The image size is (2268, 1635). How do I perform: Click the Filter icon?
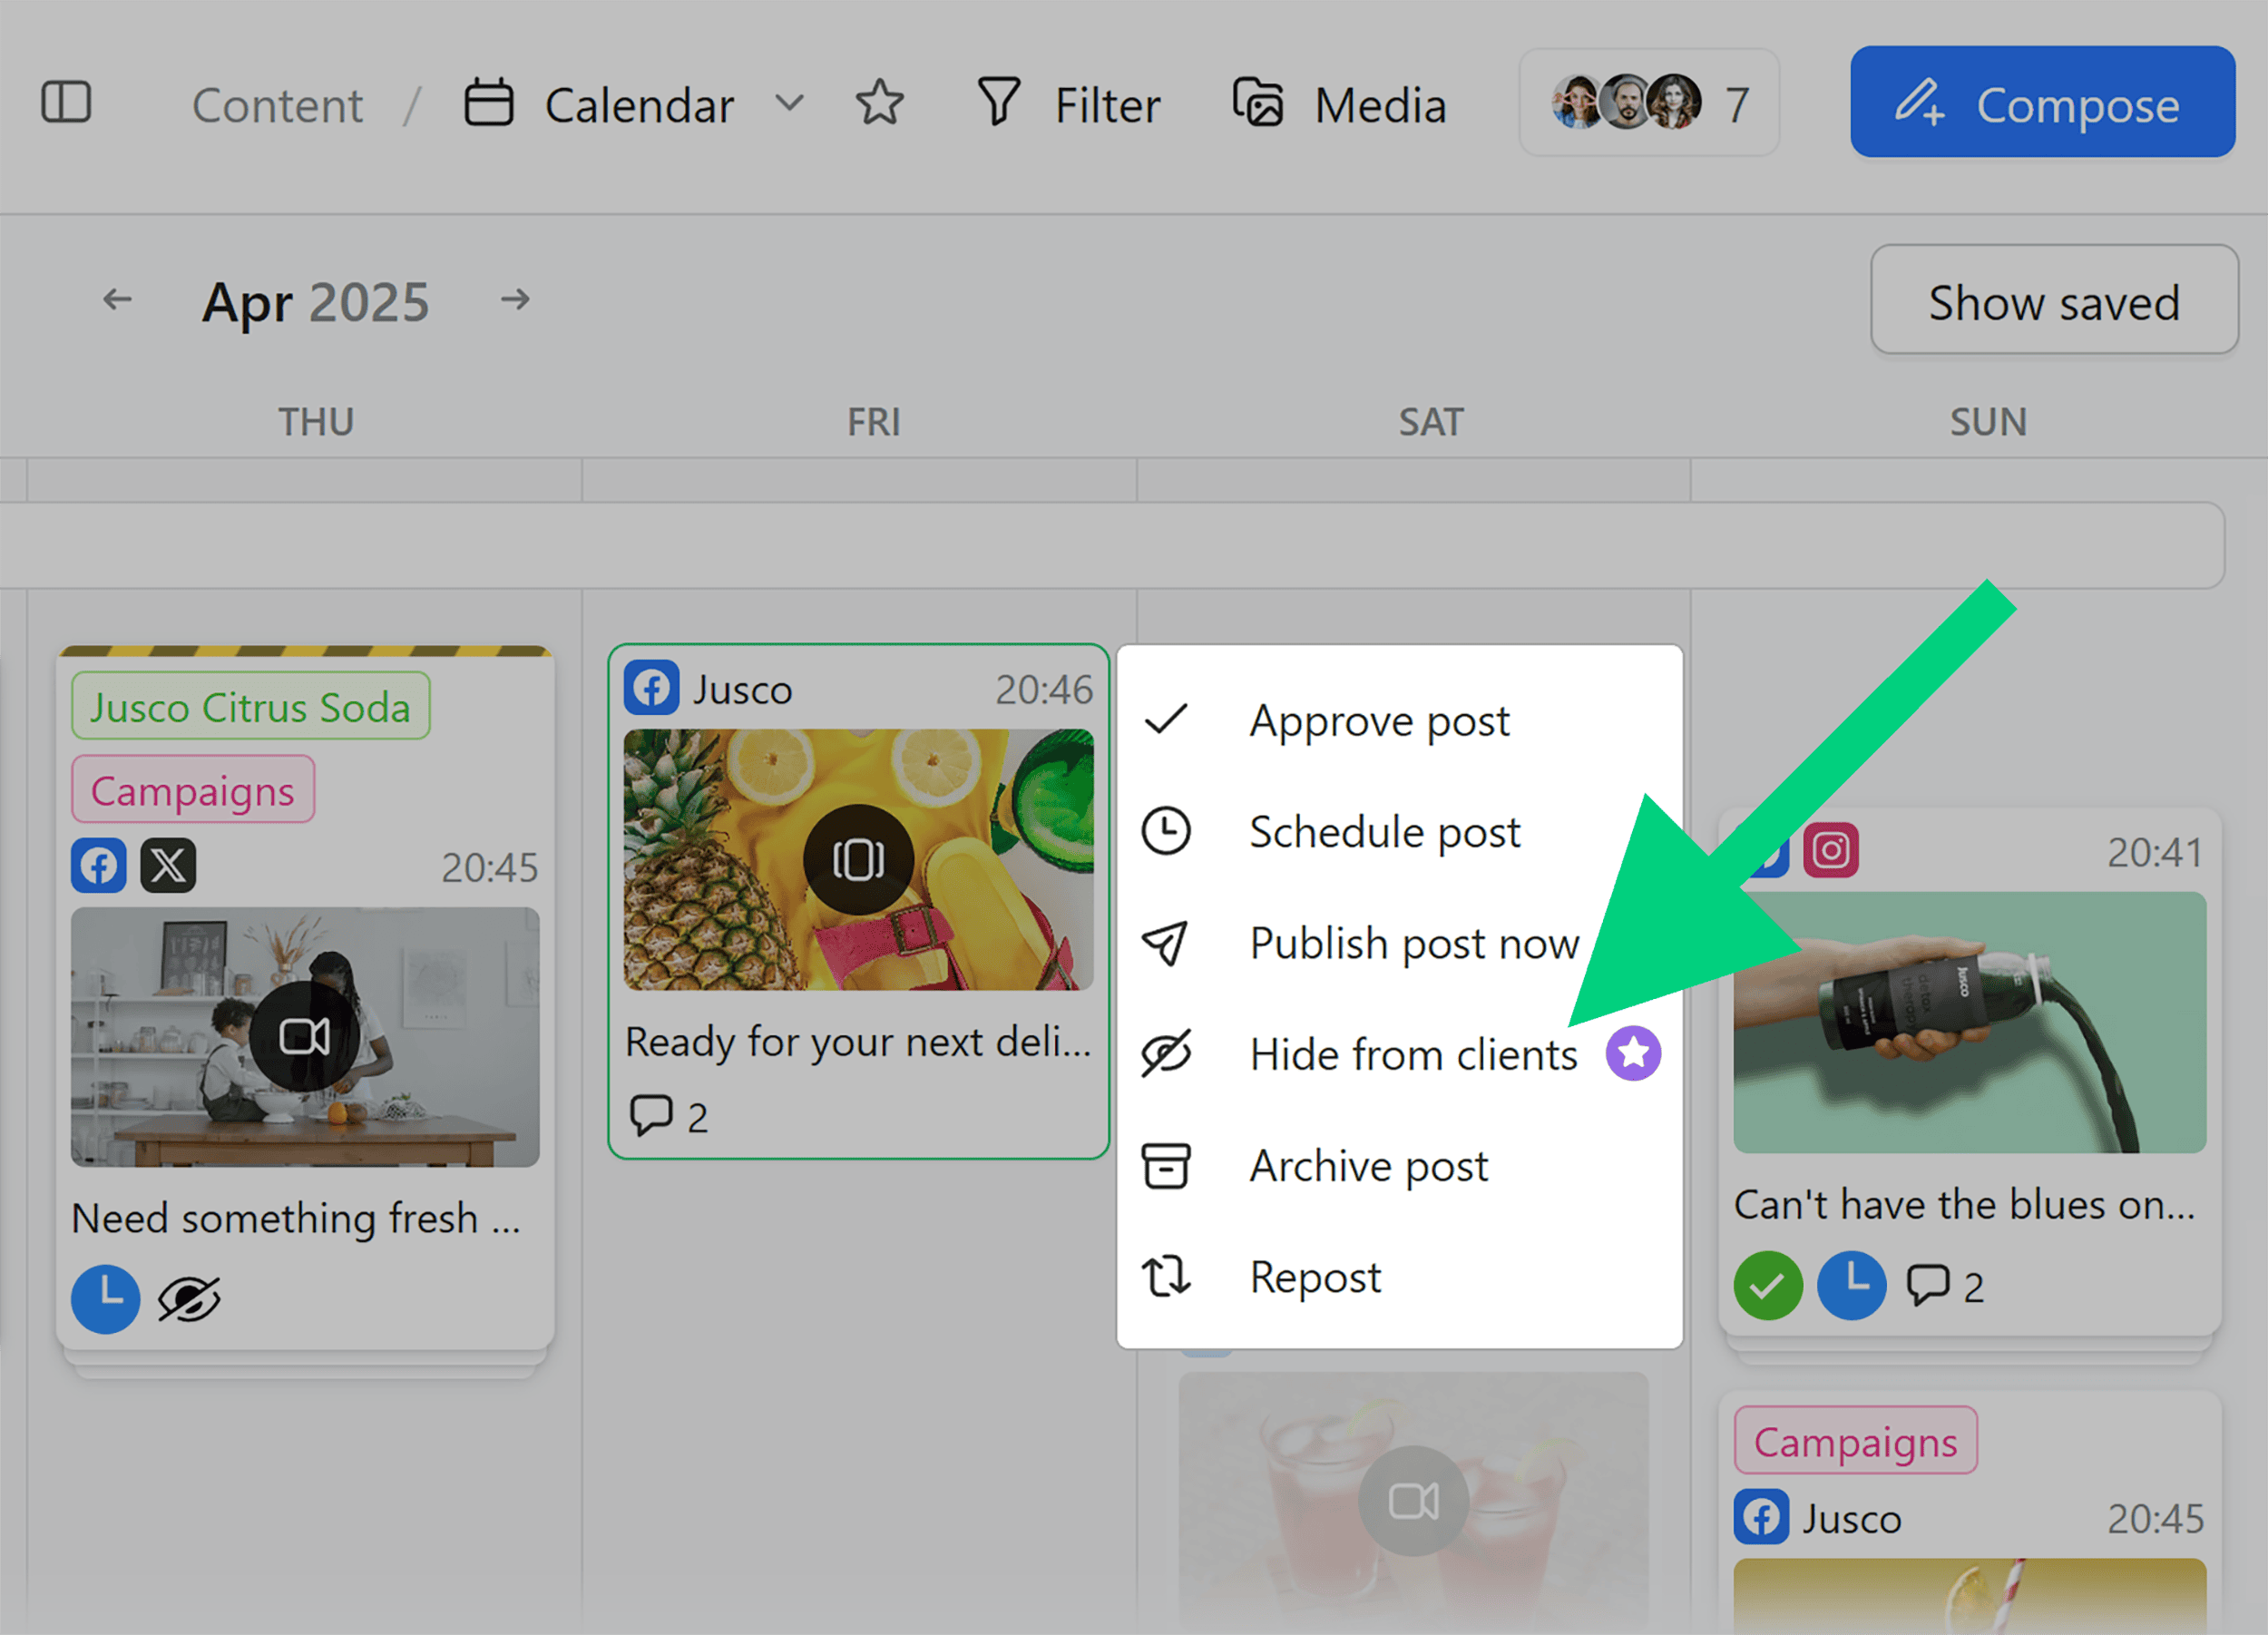(997, 103)
